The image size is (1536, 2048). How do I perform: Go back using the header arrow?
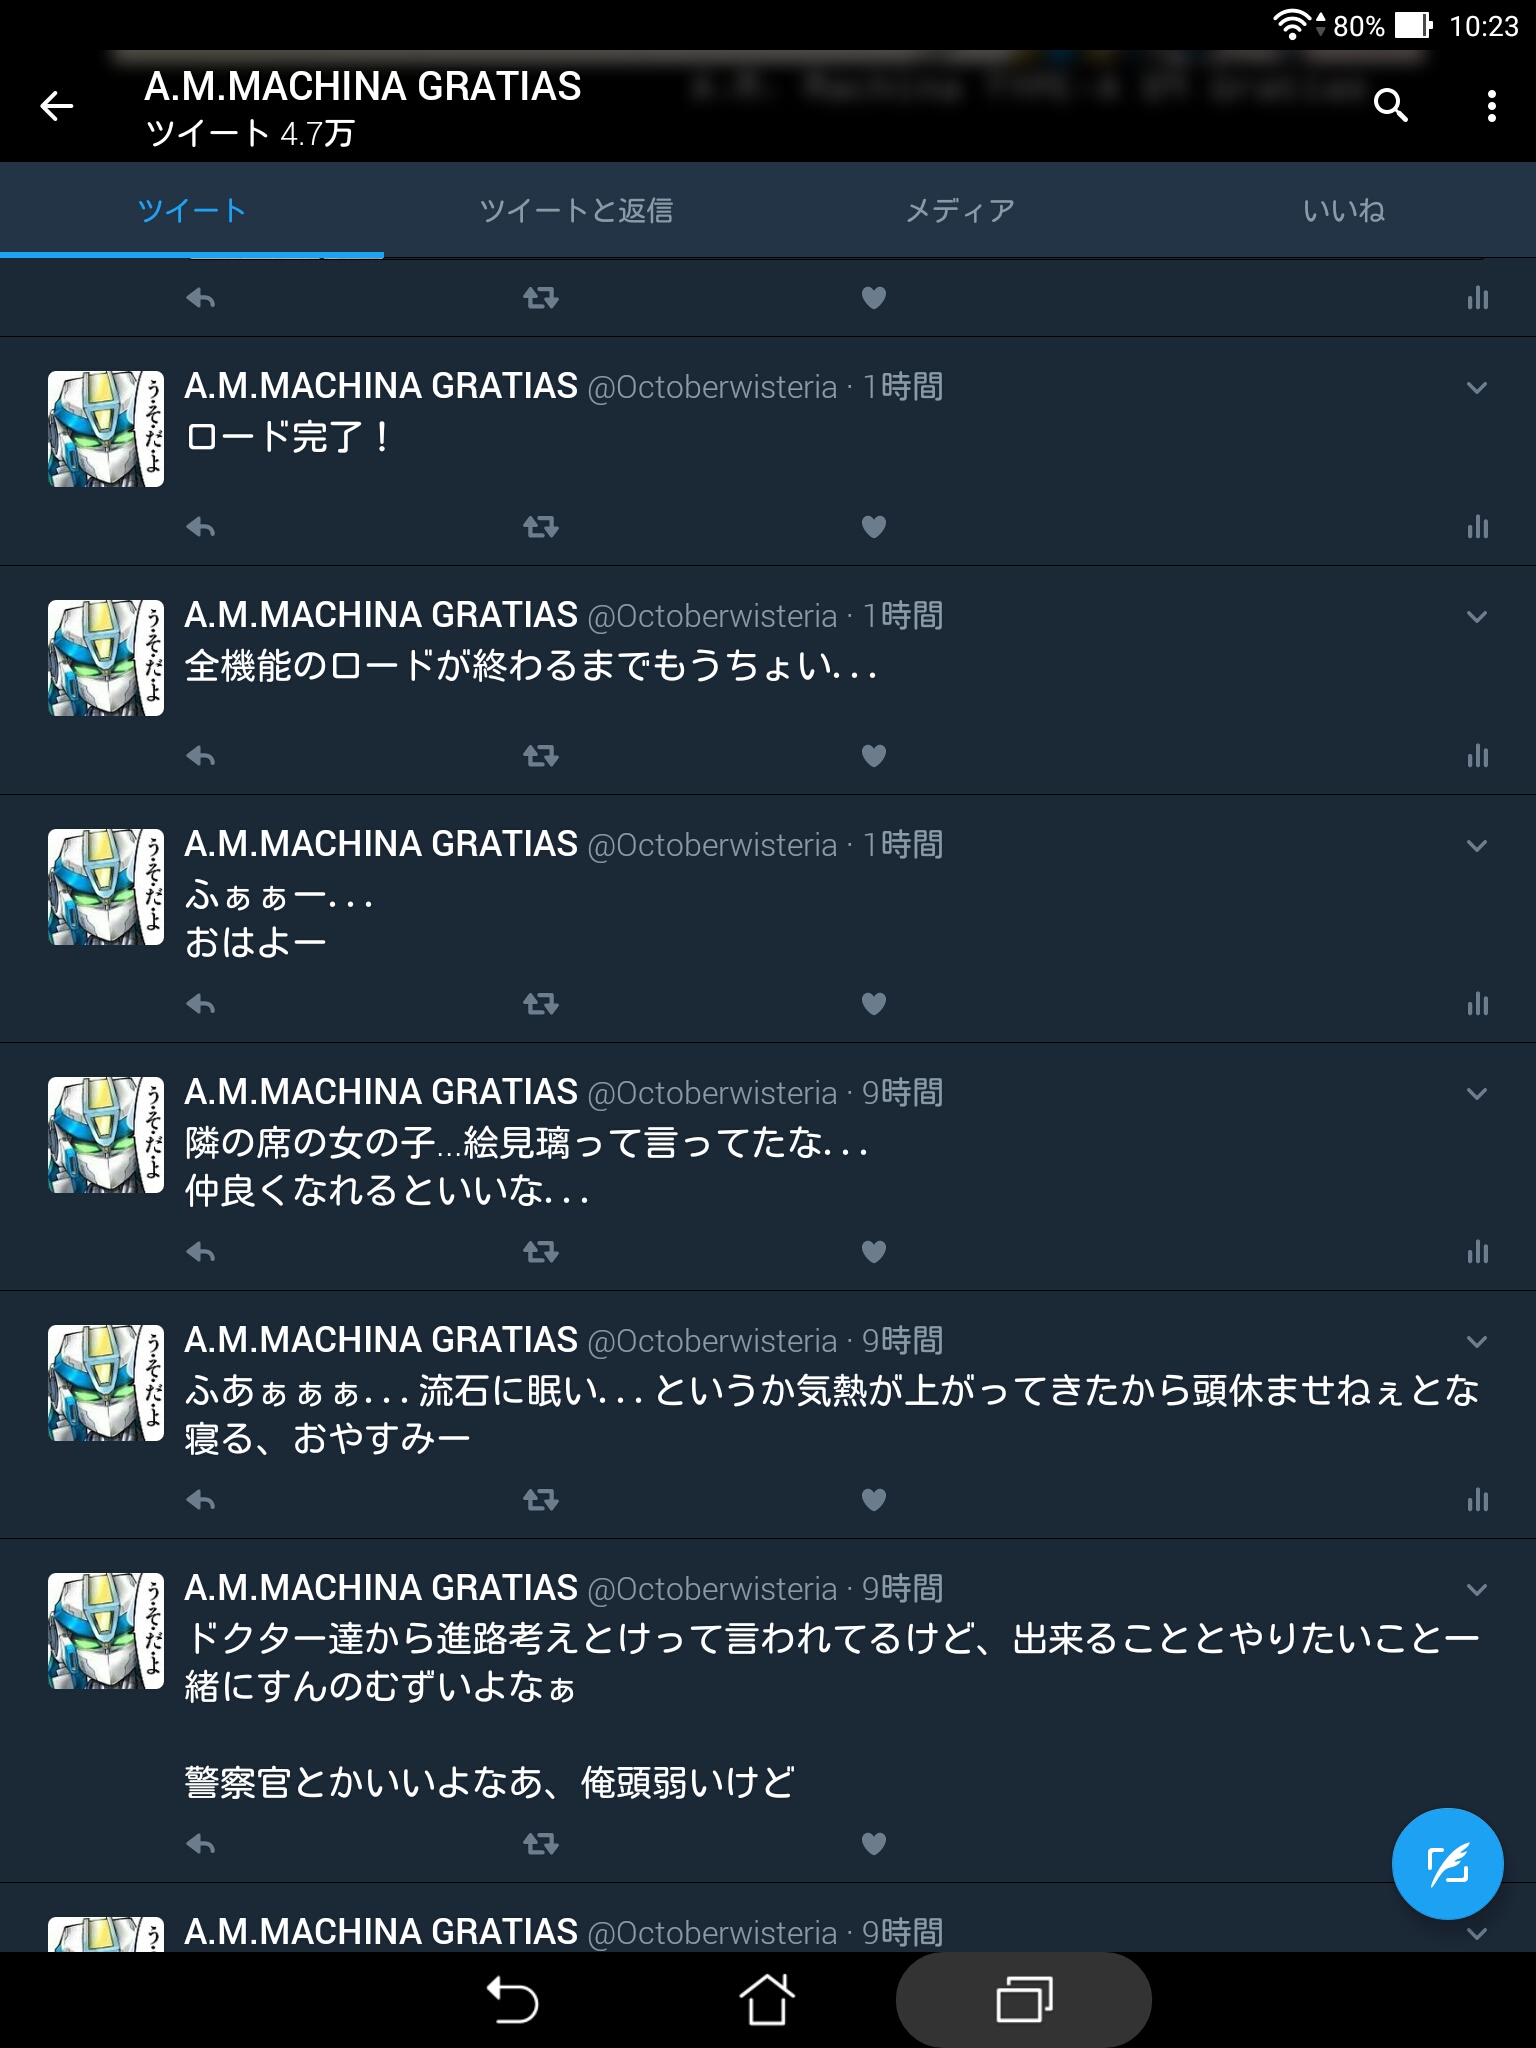click(56, 105)
